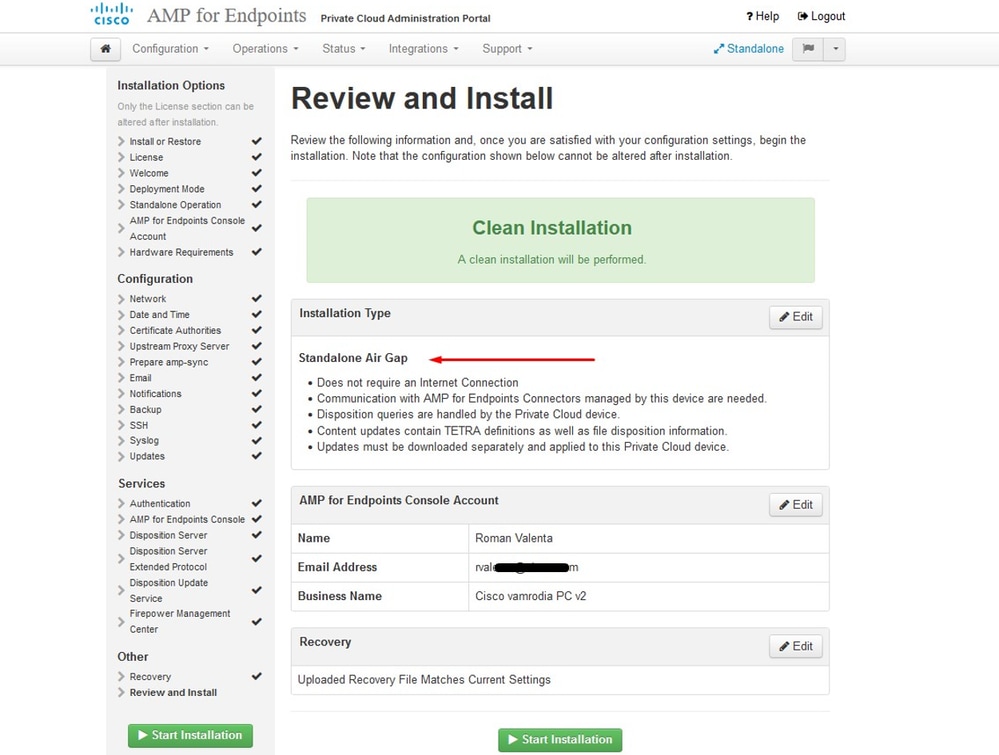
Task: Click the checkmark next to Updates
Action: 257,456
